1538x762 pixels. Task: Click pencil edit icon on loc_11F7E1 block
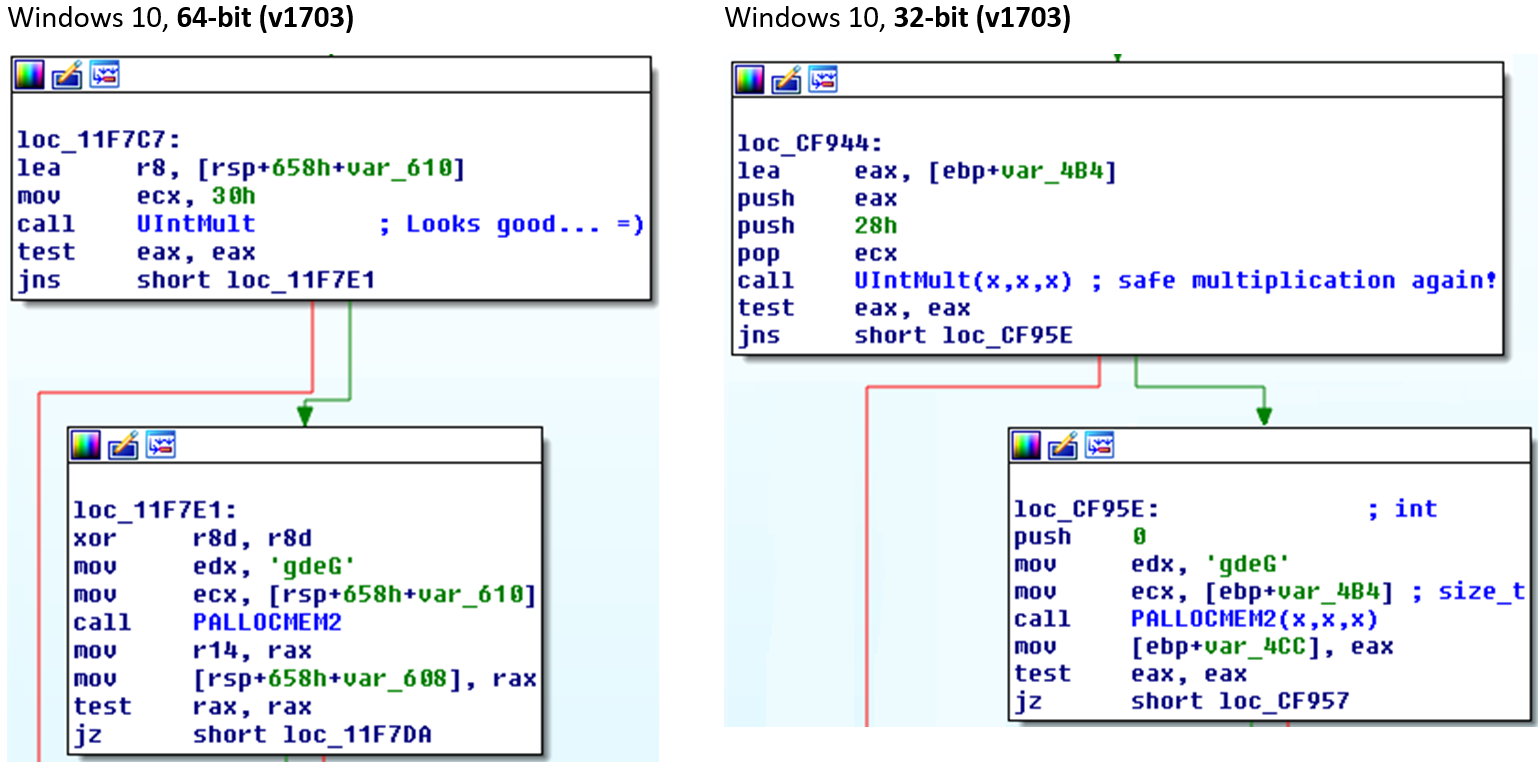[x=124, y=445]
